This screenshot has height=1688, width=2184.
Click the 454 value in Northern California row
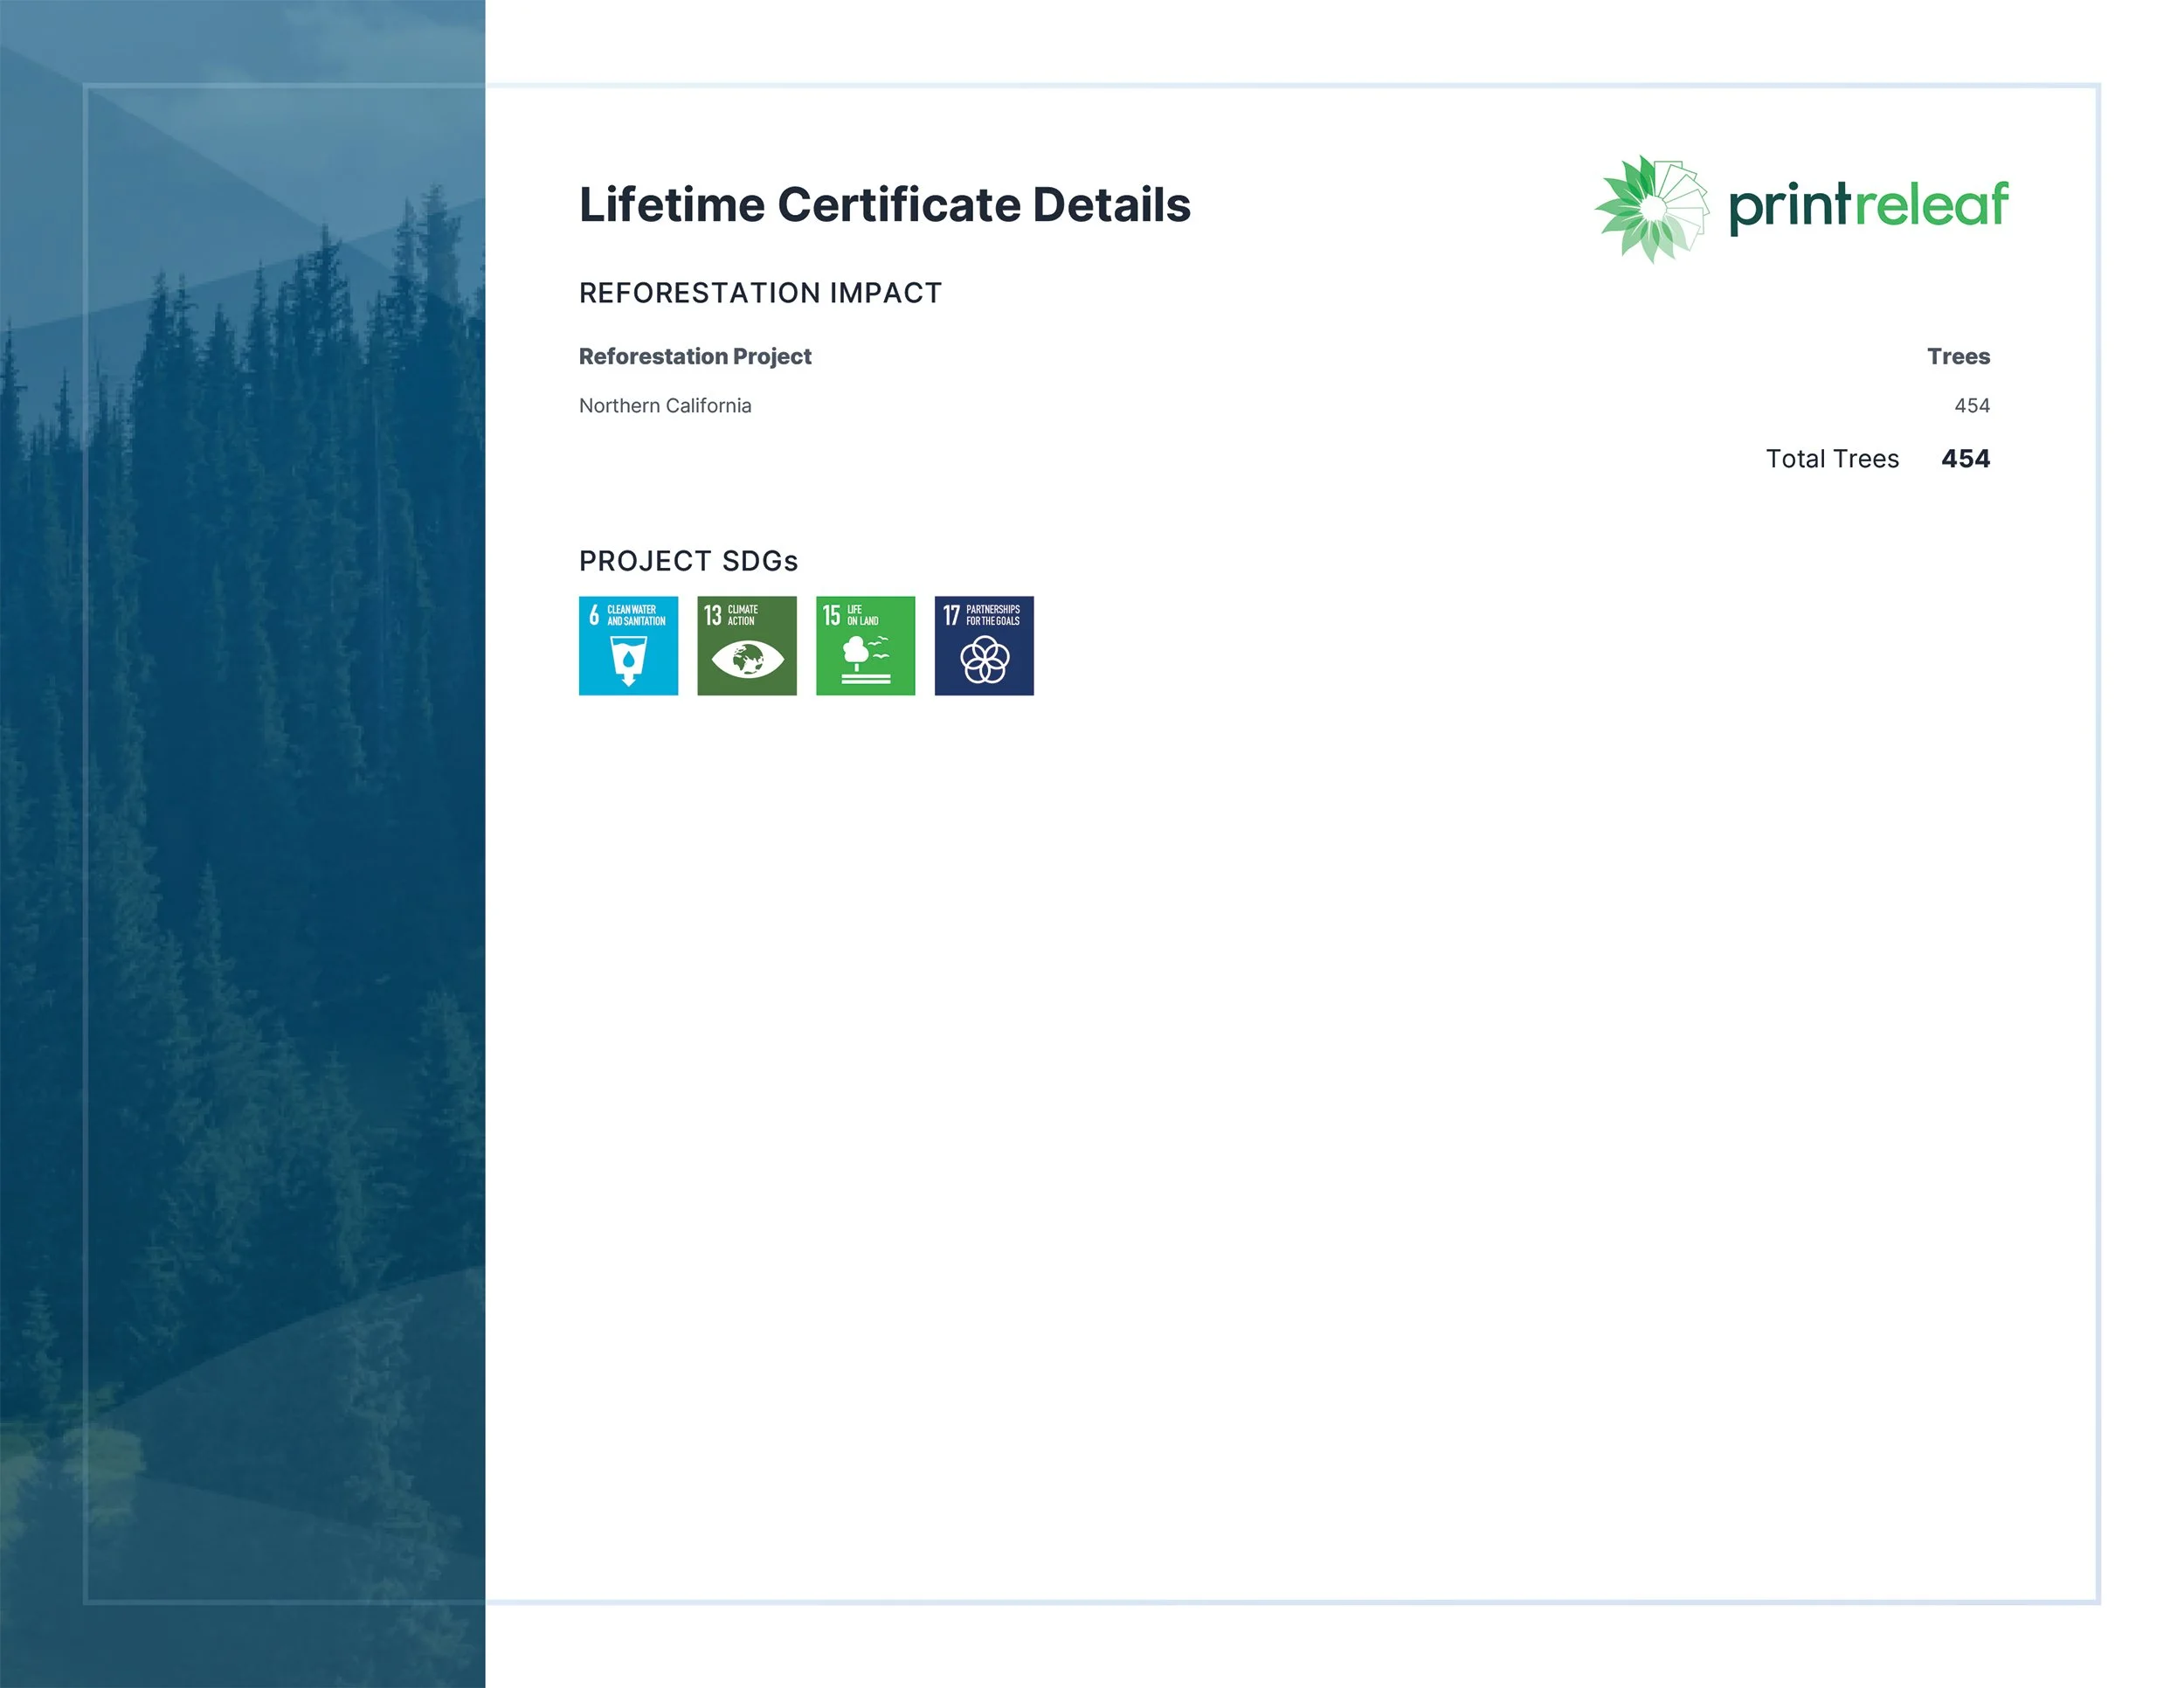tap(1971, 406)
